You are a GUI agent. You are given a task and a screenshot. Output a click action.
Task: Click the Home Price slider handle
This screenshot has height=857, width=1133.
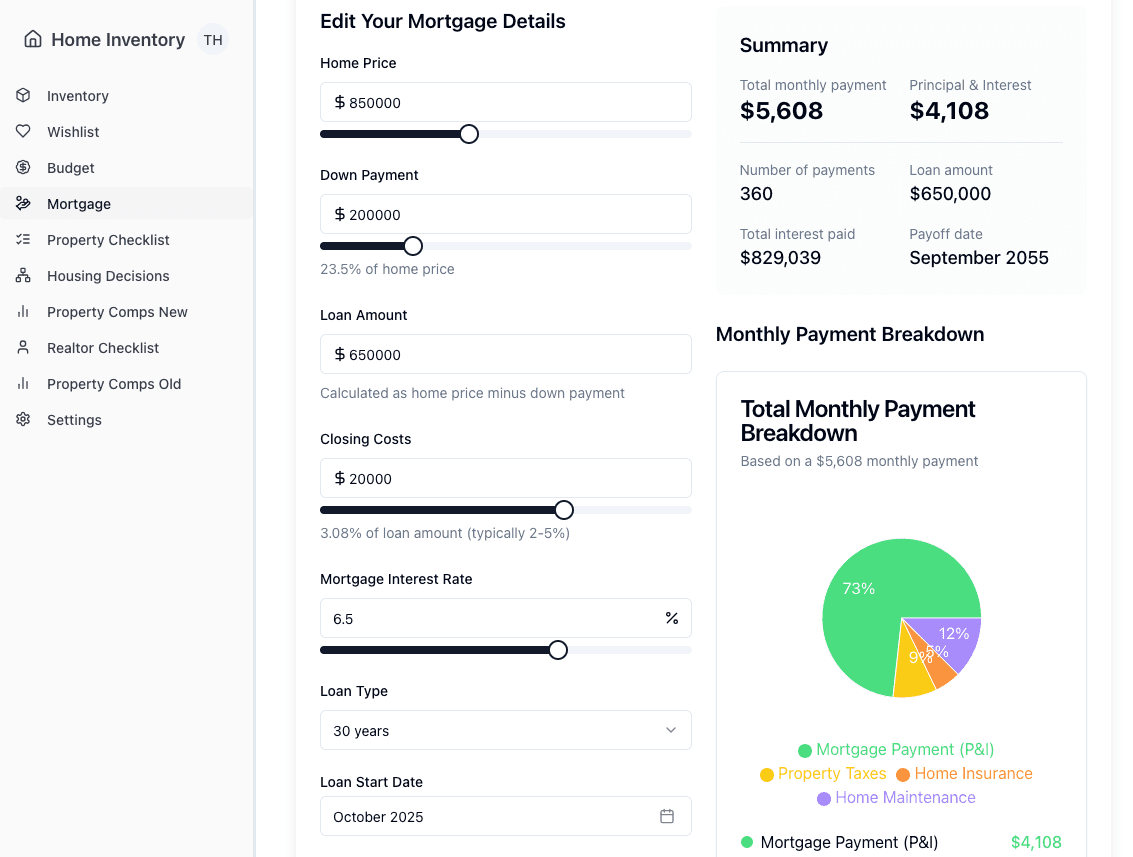tap(469, 134)
